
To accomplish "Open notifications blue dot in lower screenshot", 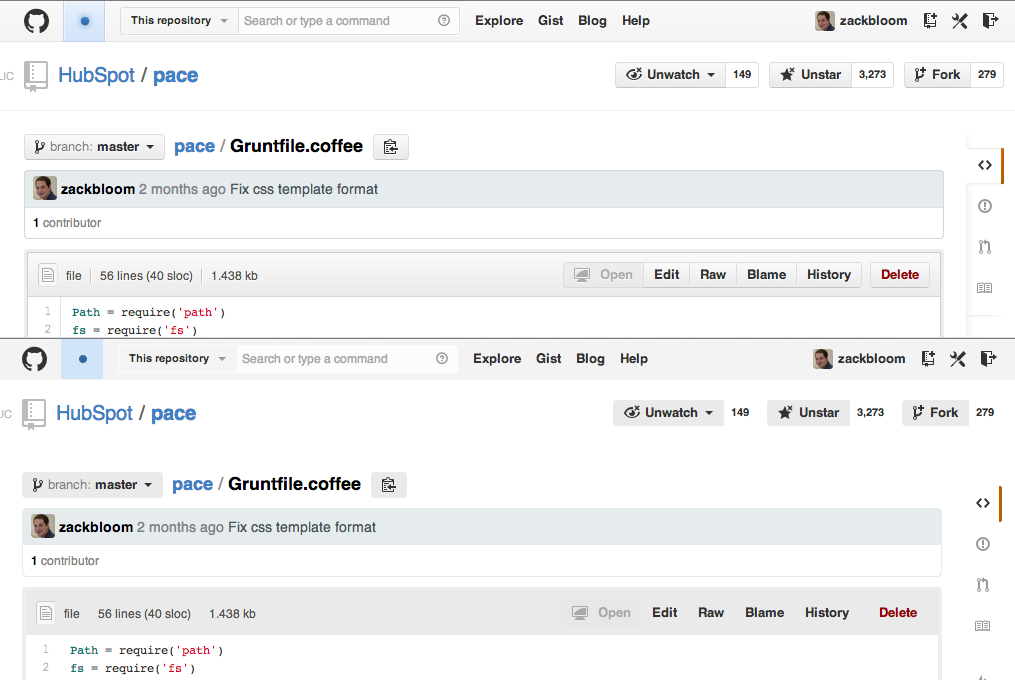I will coord(82,359).
